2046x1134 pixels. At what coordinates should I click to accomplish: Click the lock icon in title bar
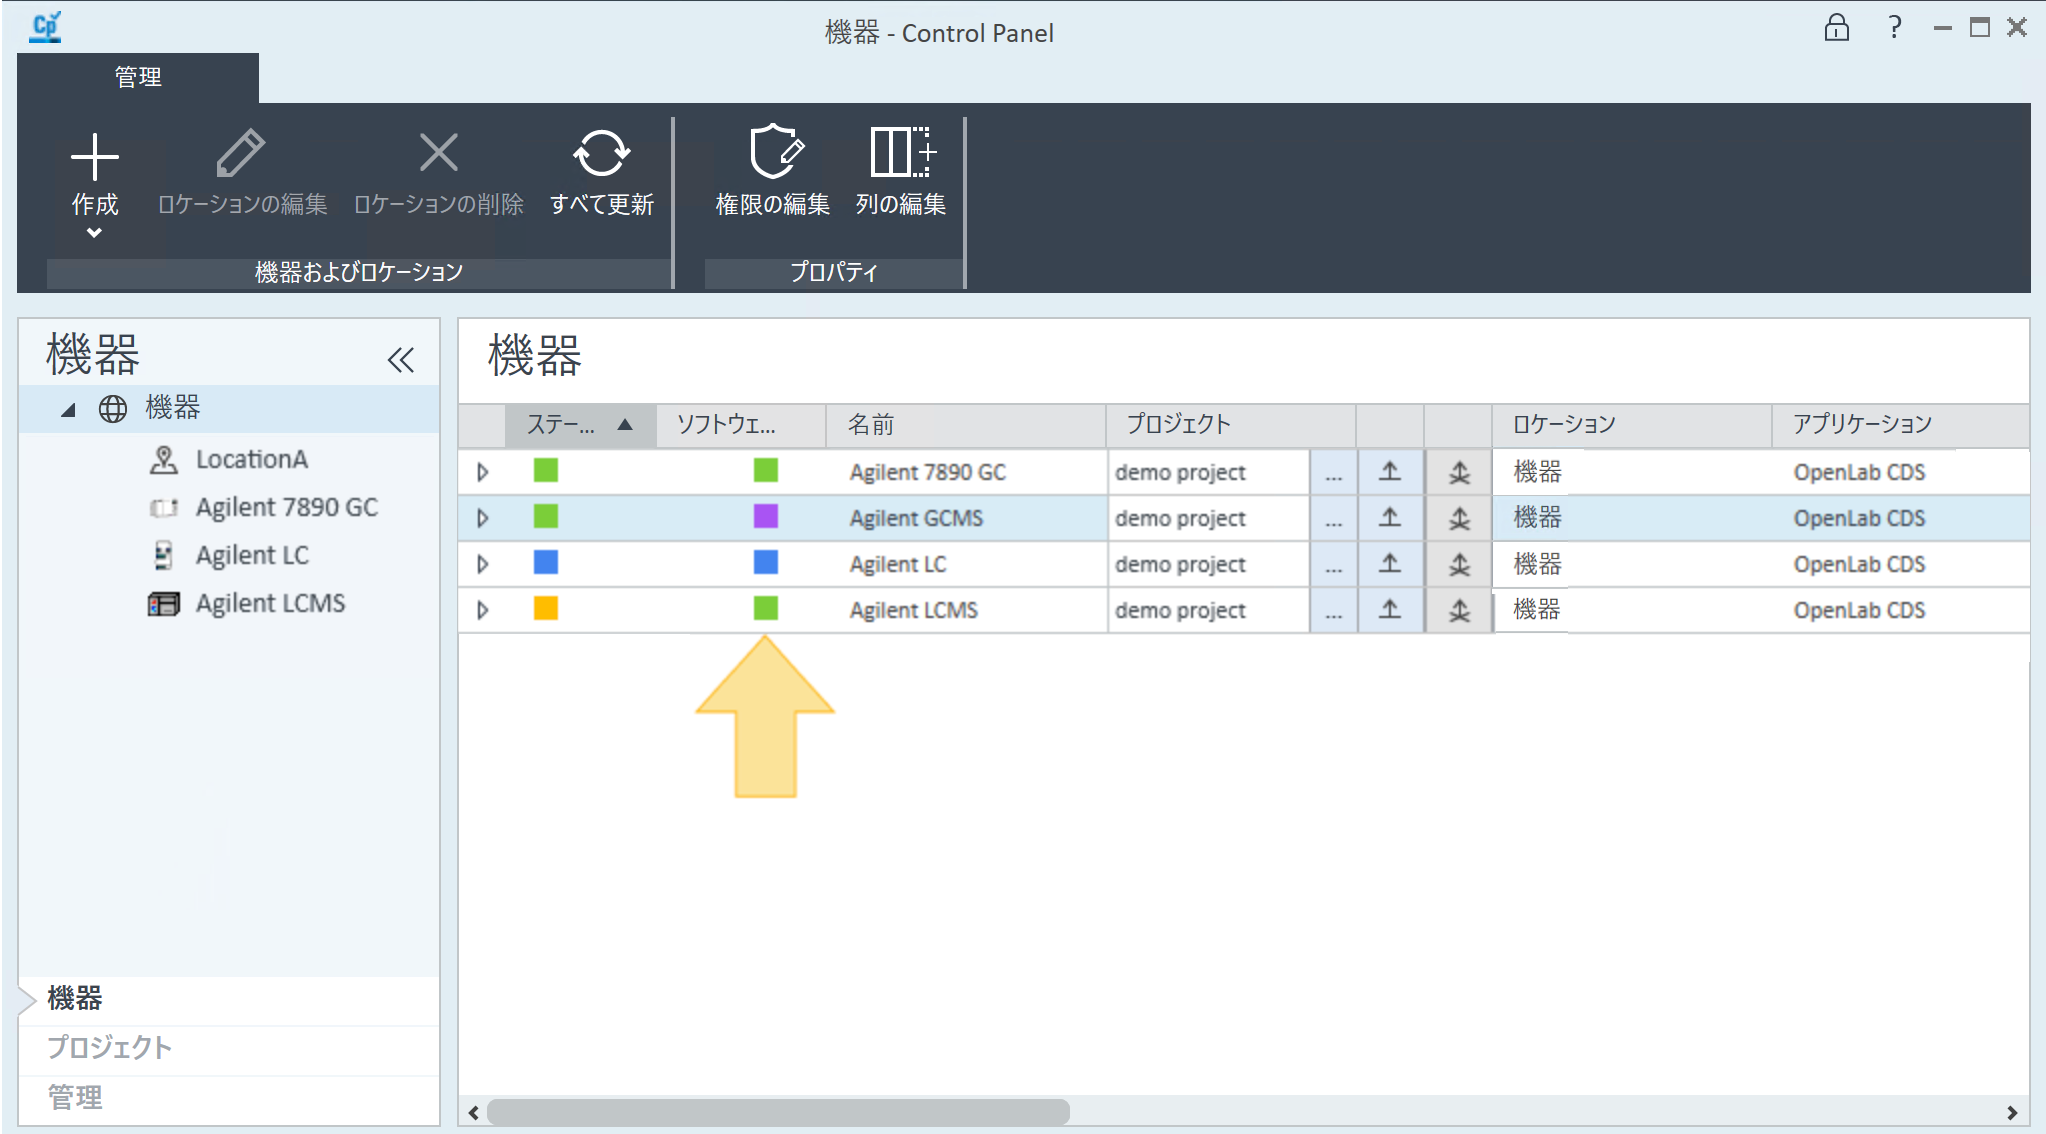[1836, 27]
